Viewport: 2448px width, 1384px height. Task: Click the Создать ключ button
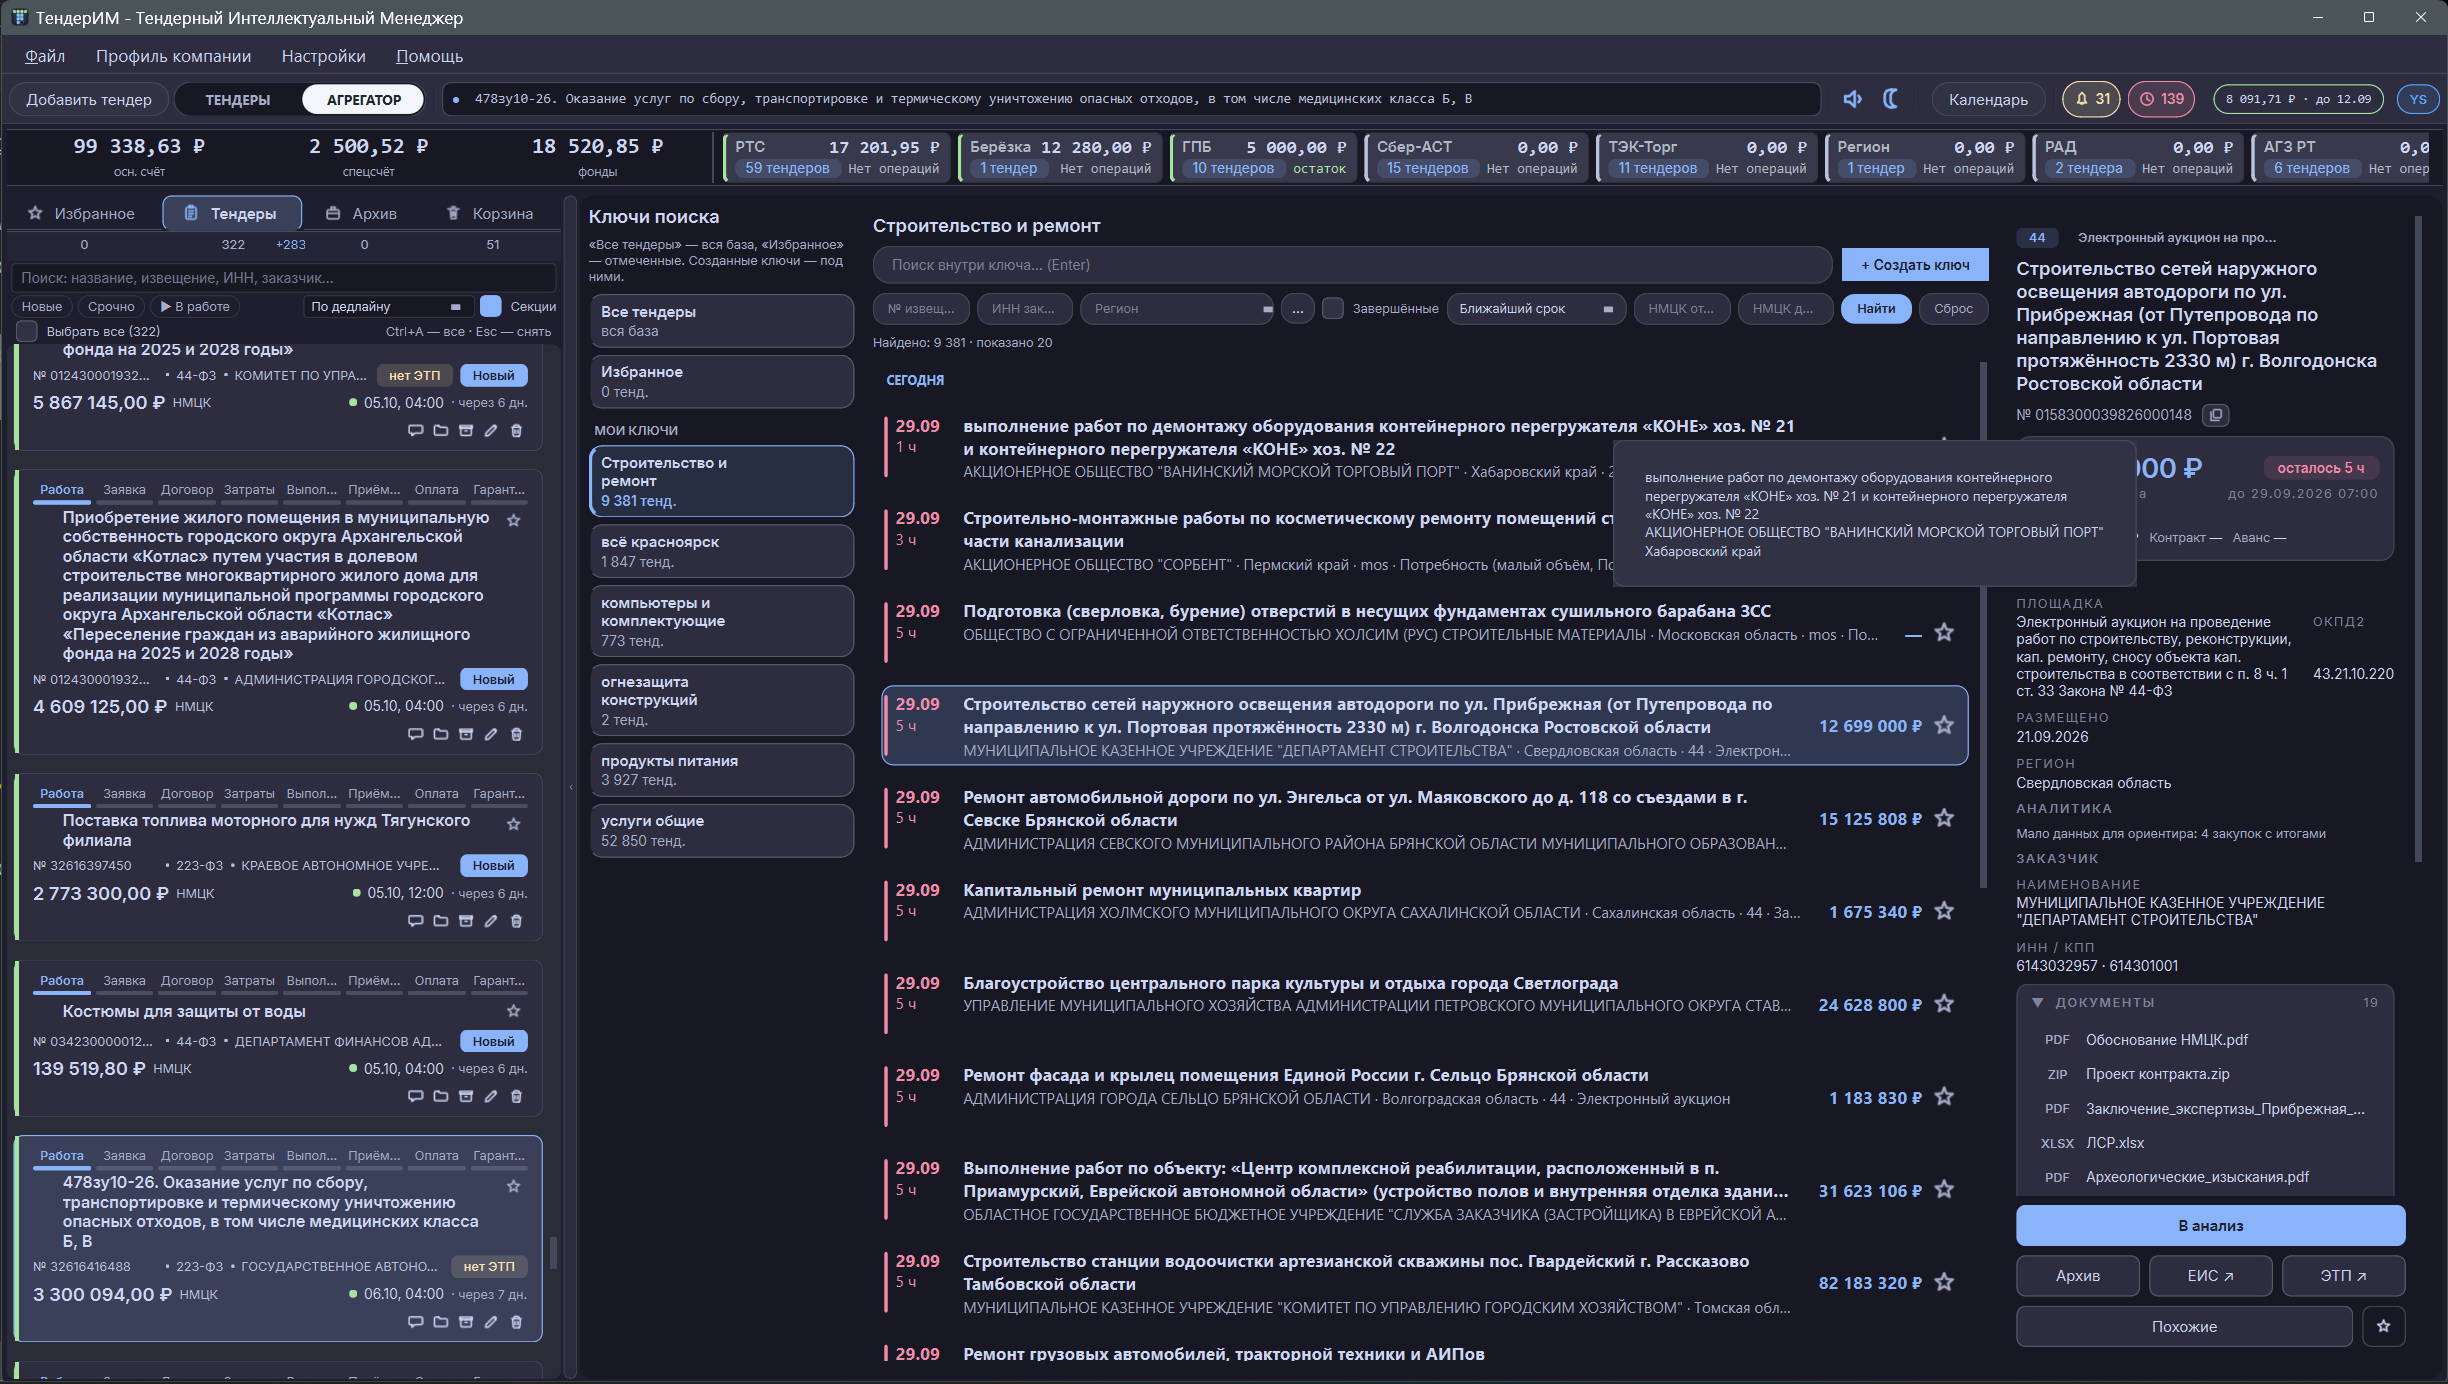(x=1915, y=265)
